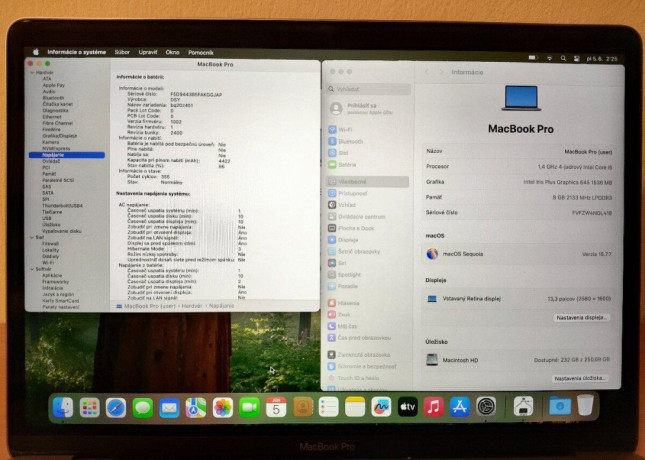Start FaceTime from the Dock
The height and width of the screenshot is (460, 645).
coord(249,408)
